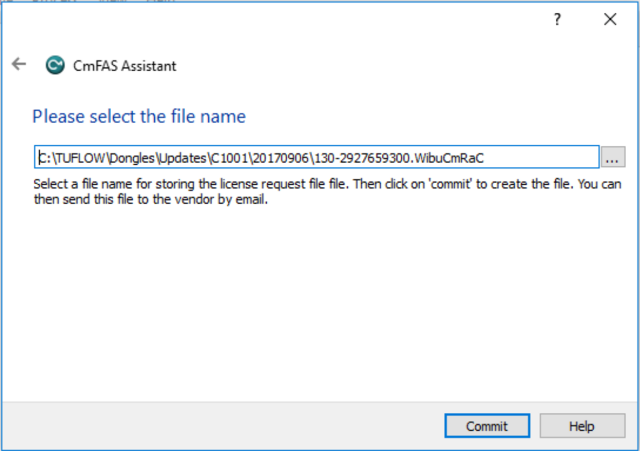The height and width of the screenshot is (451, 640).
Task: Click the WibuCmRaC extension in the path
Action: click(451, 158)
